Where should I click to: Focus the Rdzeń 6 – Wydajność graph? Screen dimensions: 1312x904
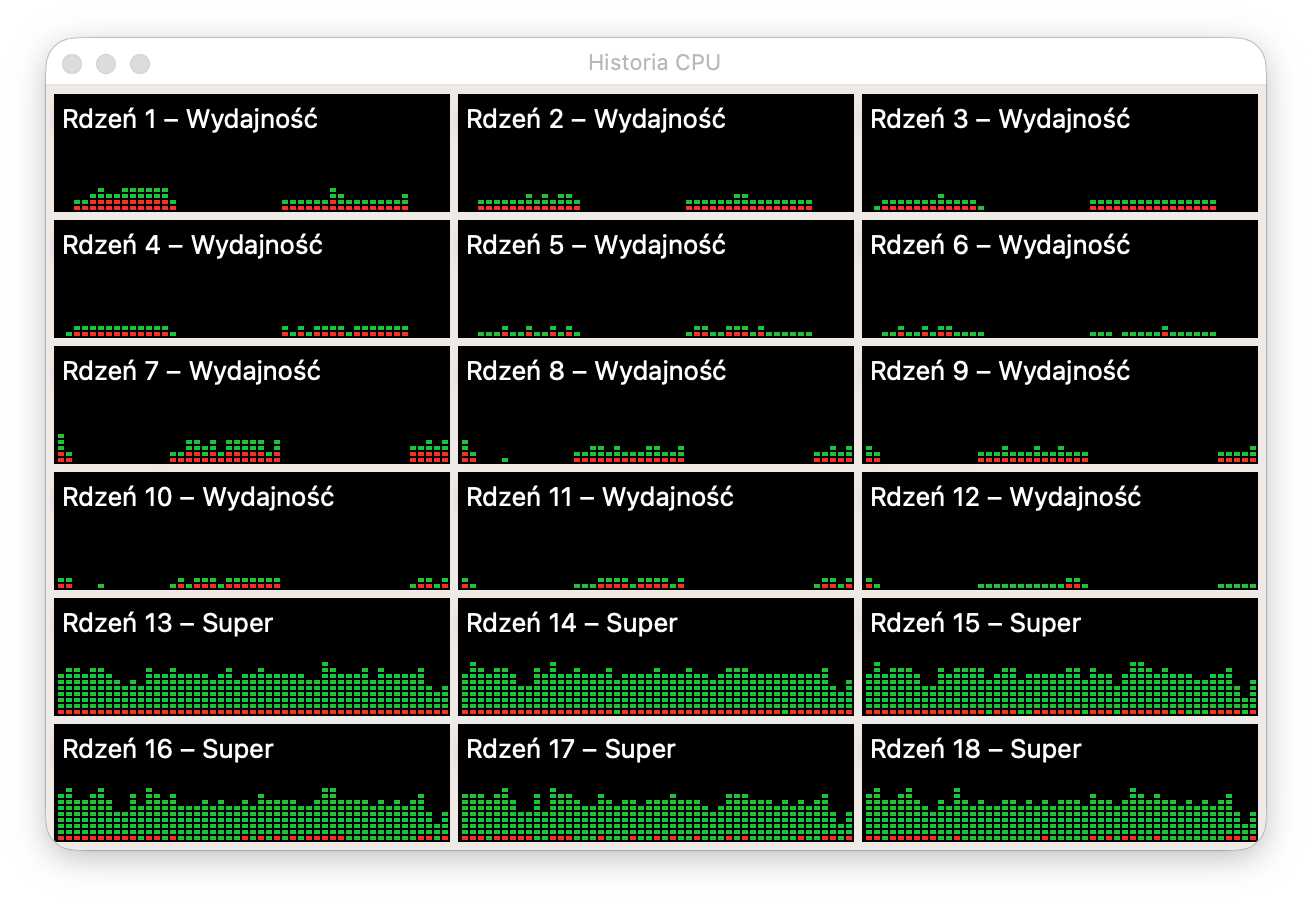[x=1060, y=279]
